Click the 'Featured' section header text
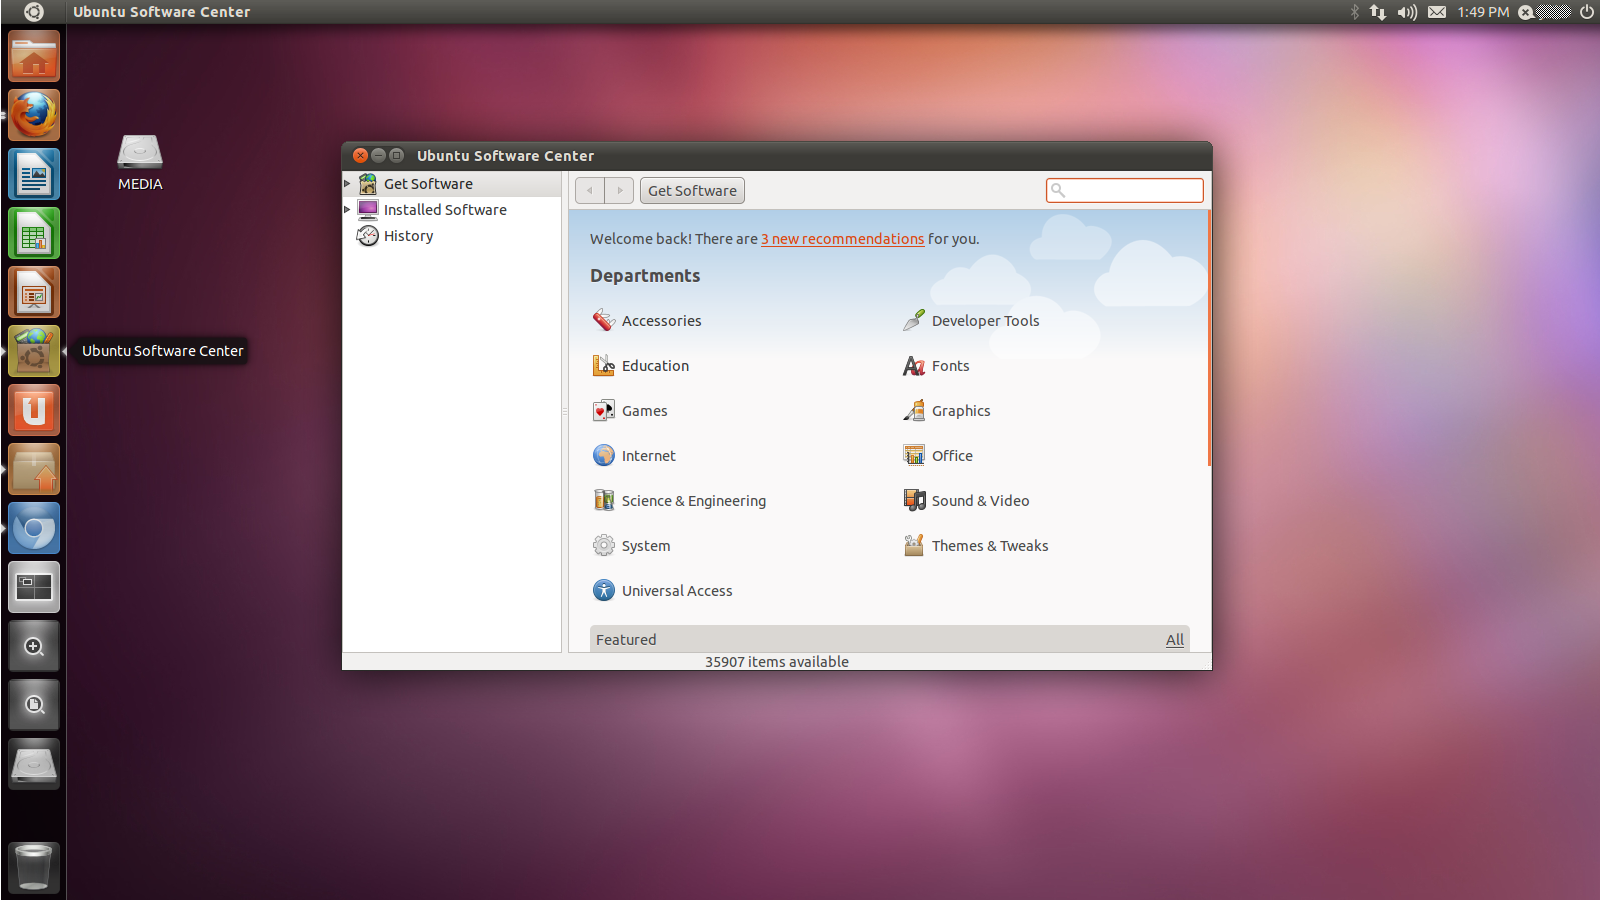 coord(626,640)
